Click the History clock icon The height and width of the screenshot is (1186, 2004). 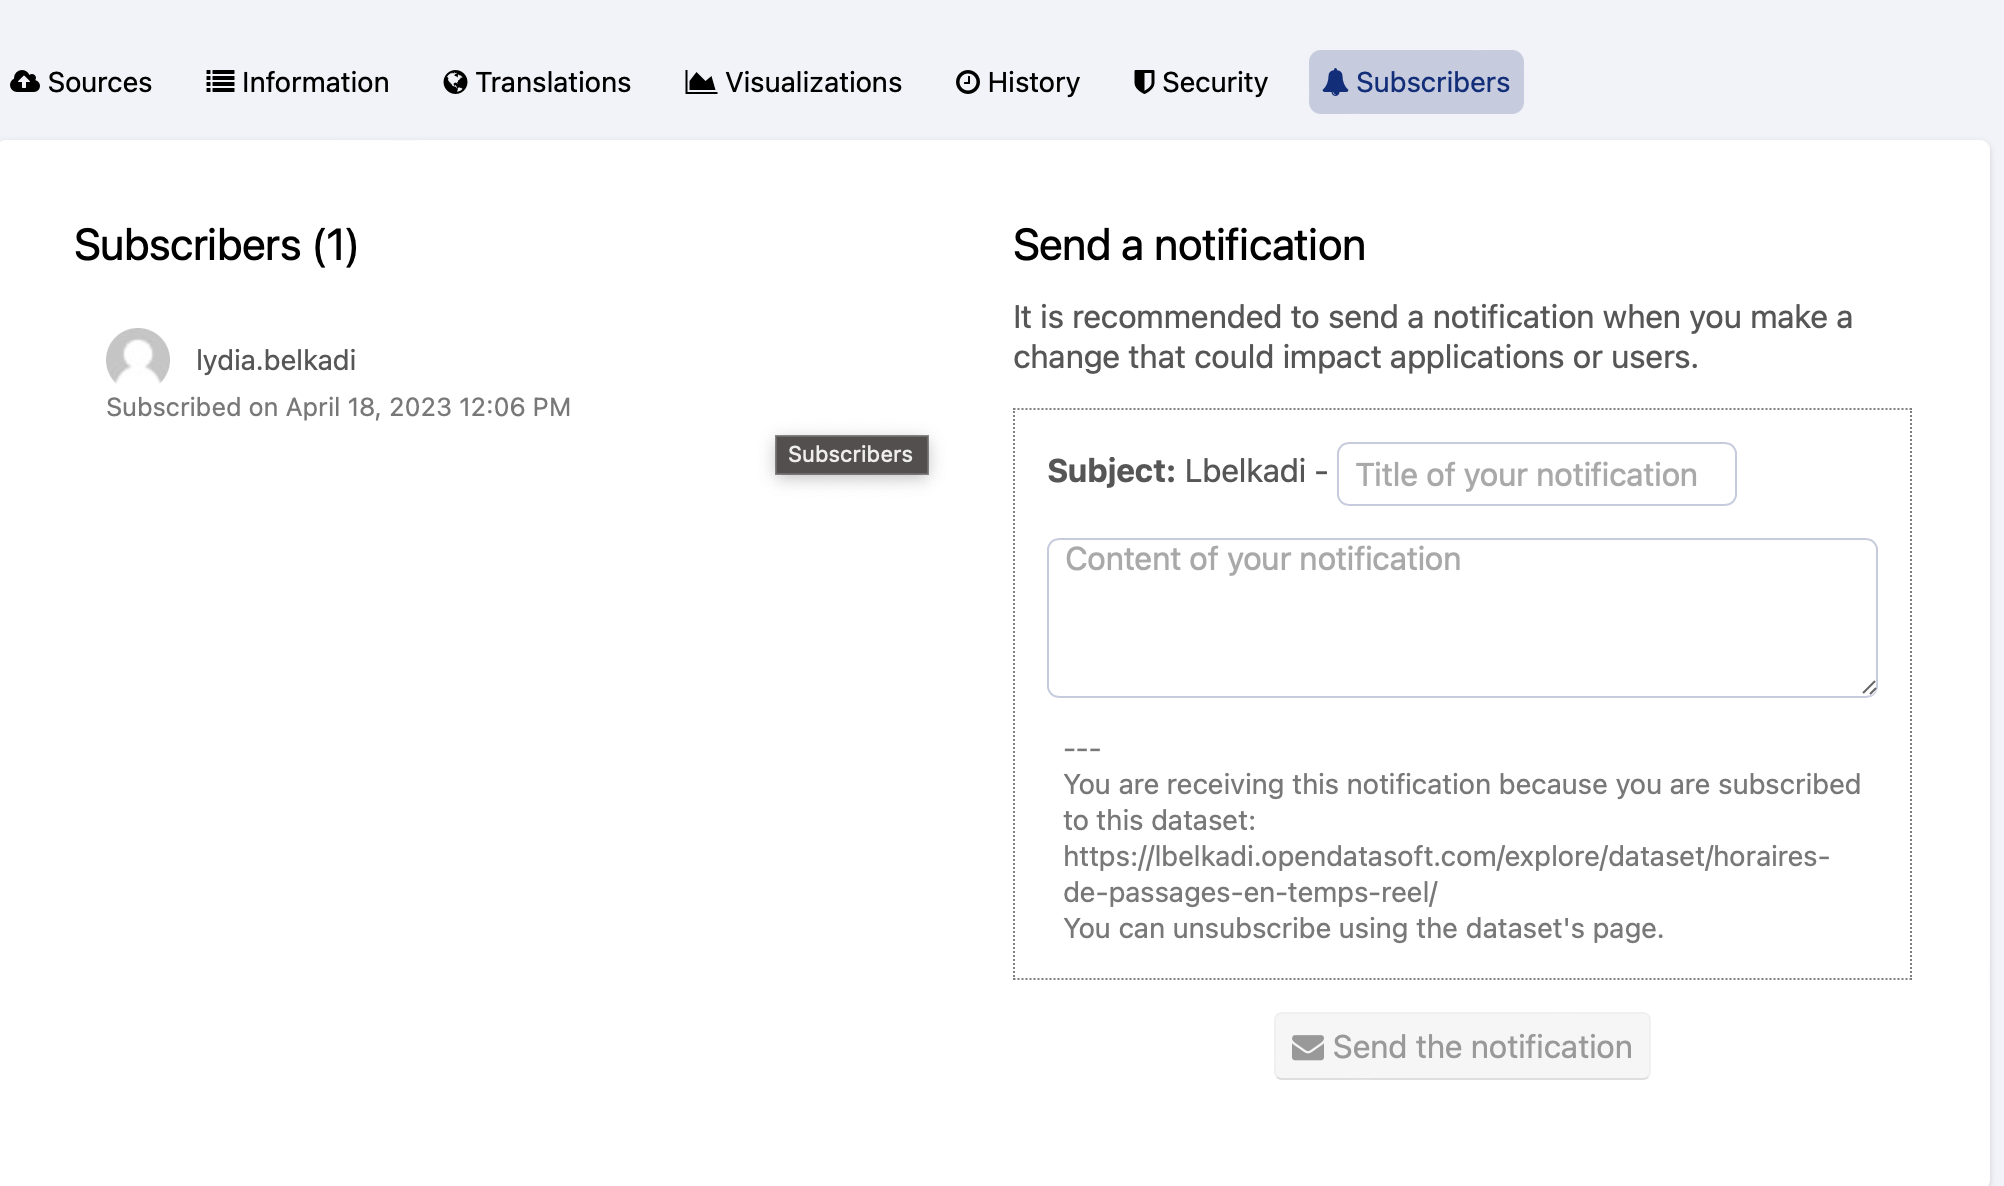coord(967,82)
